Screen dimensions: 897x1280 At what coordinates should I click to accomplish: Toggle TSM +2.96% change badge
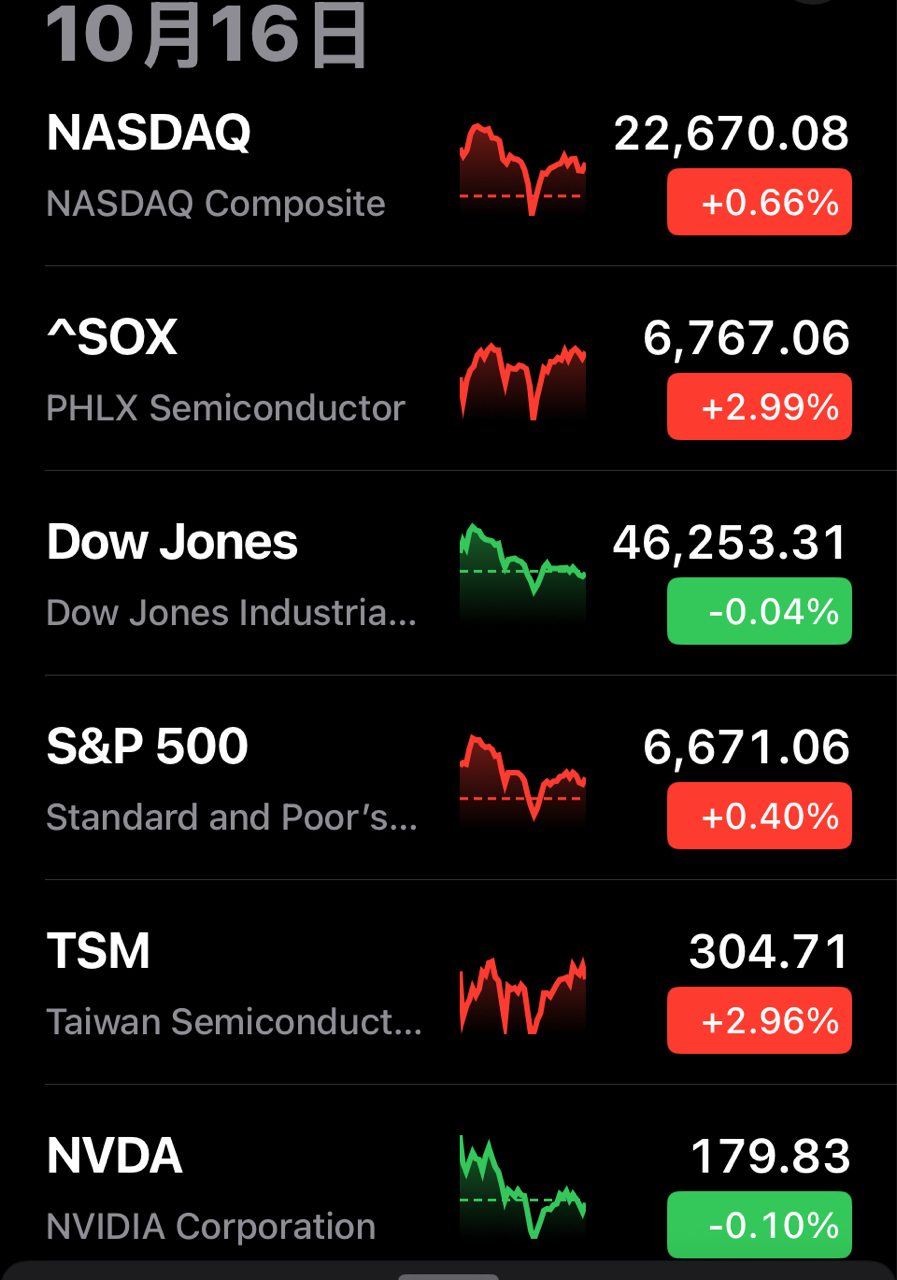(x=759, y=1021)
